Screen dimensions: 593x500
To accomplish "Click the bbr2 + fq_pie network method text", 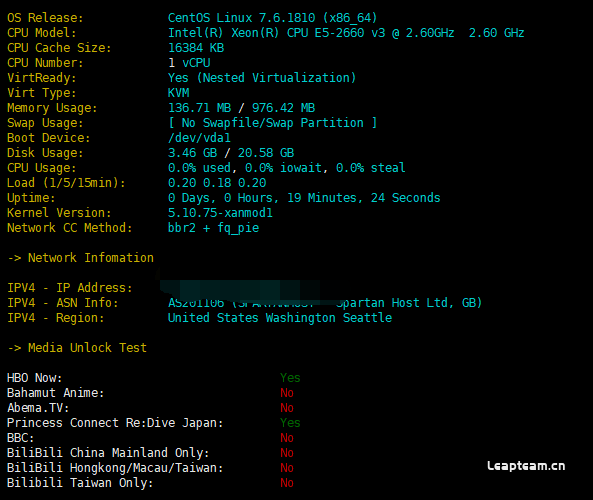I will pos(213,228).
